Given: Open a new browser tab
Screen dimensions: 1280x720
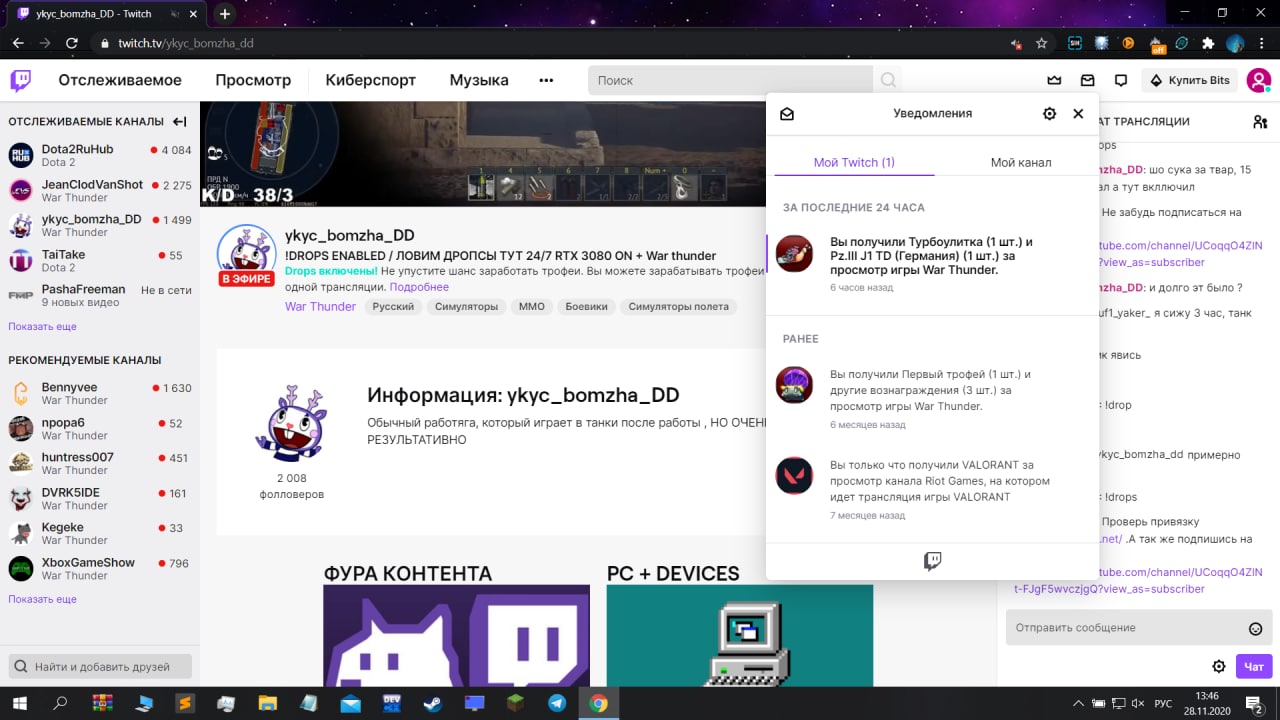Looking at the screenshot, I should coord(225,14).
